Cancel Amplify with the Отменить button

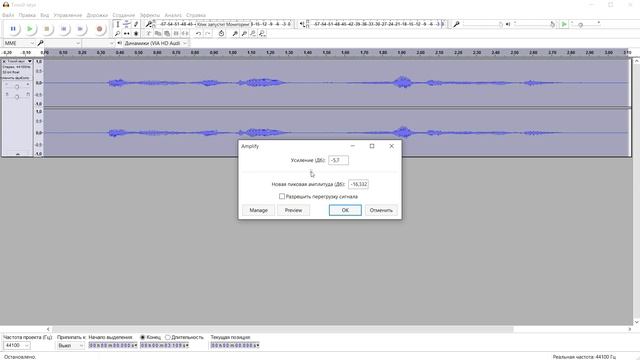point(381,210)
